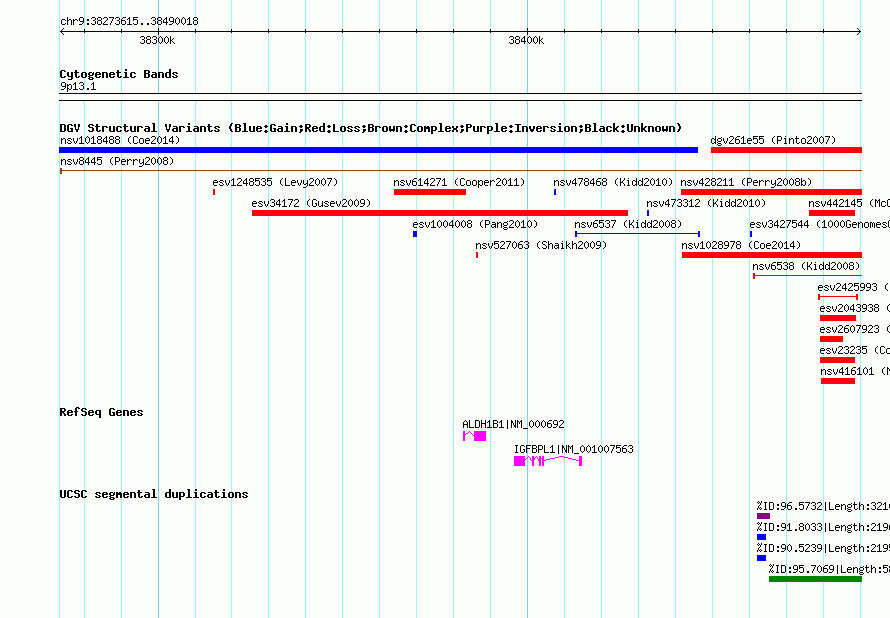Open the nsv473312 (Kidd2010) variant label
Screen dimensions: 890x618
(x=706, y=203)
